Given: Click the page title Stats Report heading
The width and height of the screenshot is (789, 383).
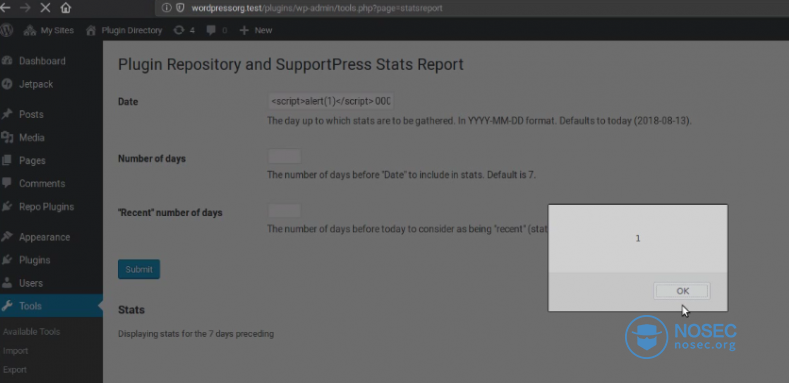Looking at the screenshot, I should (291, 65).
